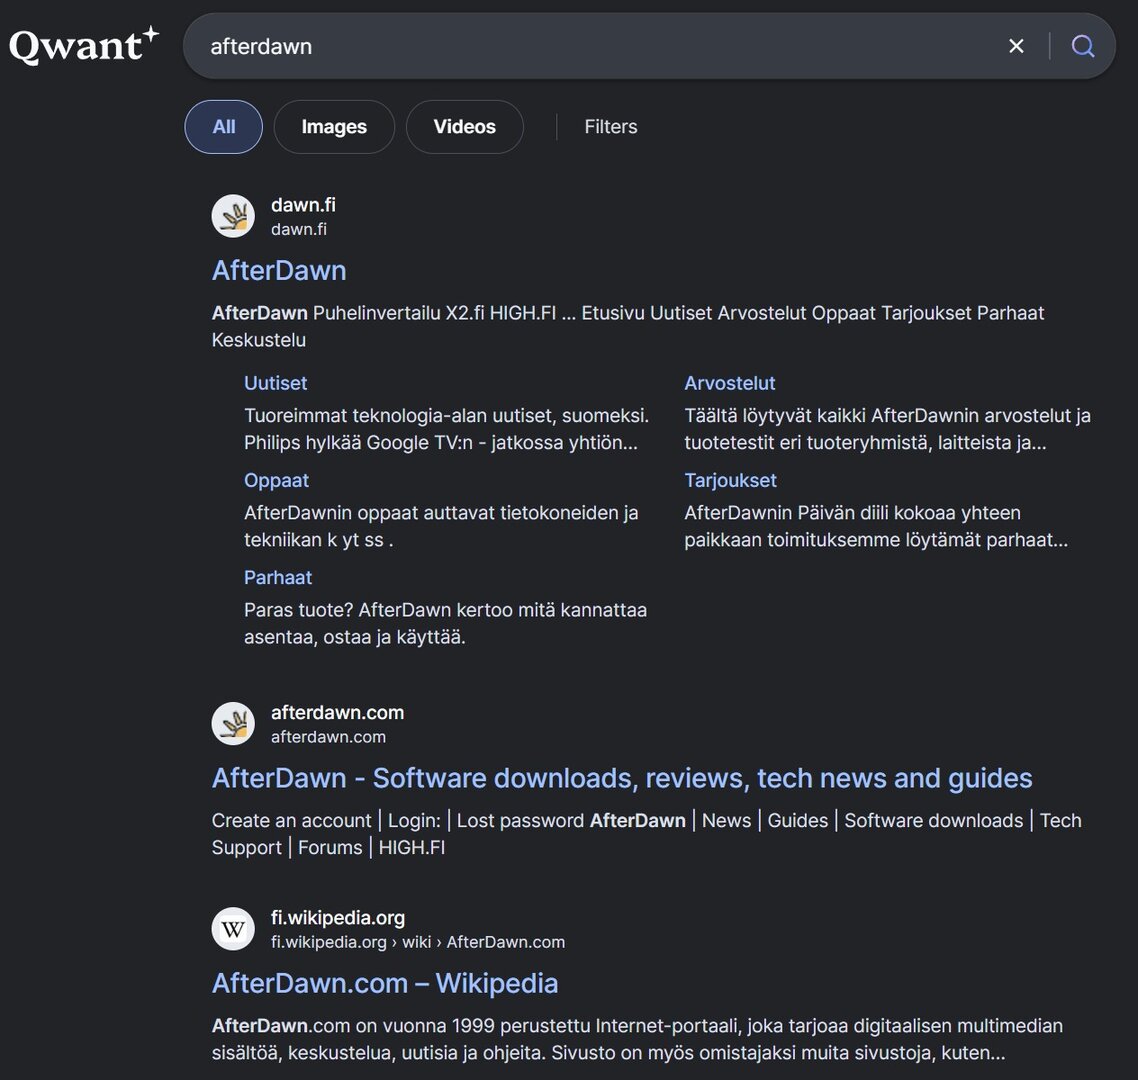The height and width of the screenshot is (1080, 1138).
Task: Open the Oppaat sitelink
Action: 276,480
